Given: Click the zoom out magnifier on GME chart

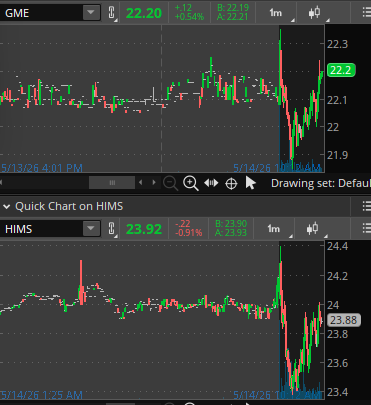Looking at the screenshot, I should tap(170, 183).
